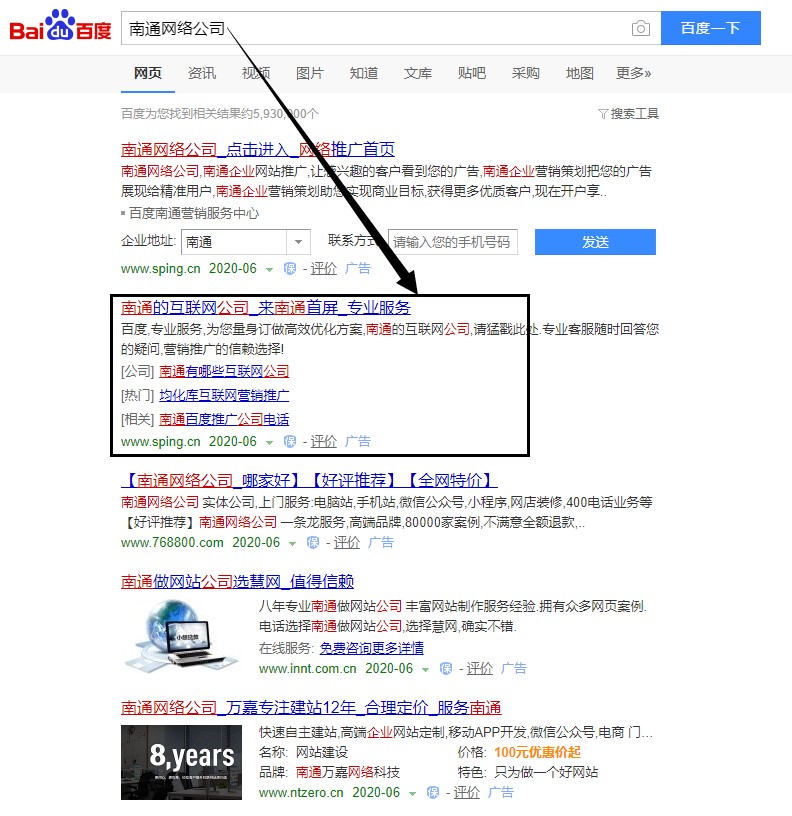This screenshot has width=792, height=816.
Task: Click the www.768800.com URL
Action: pos(172,543)
